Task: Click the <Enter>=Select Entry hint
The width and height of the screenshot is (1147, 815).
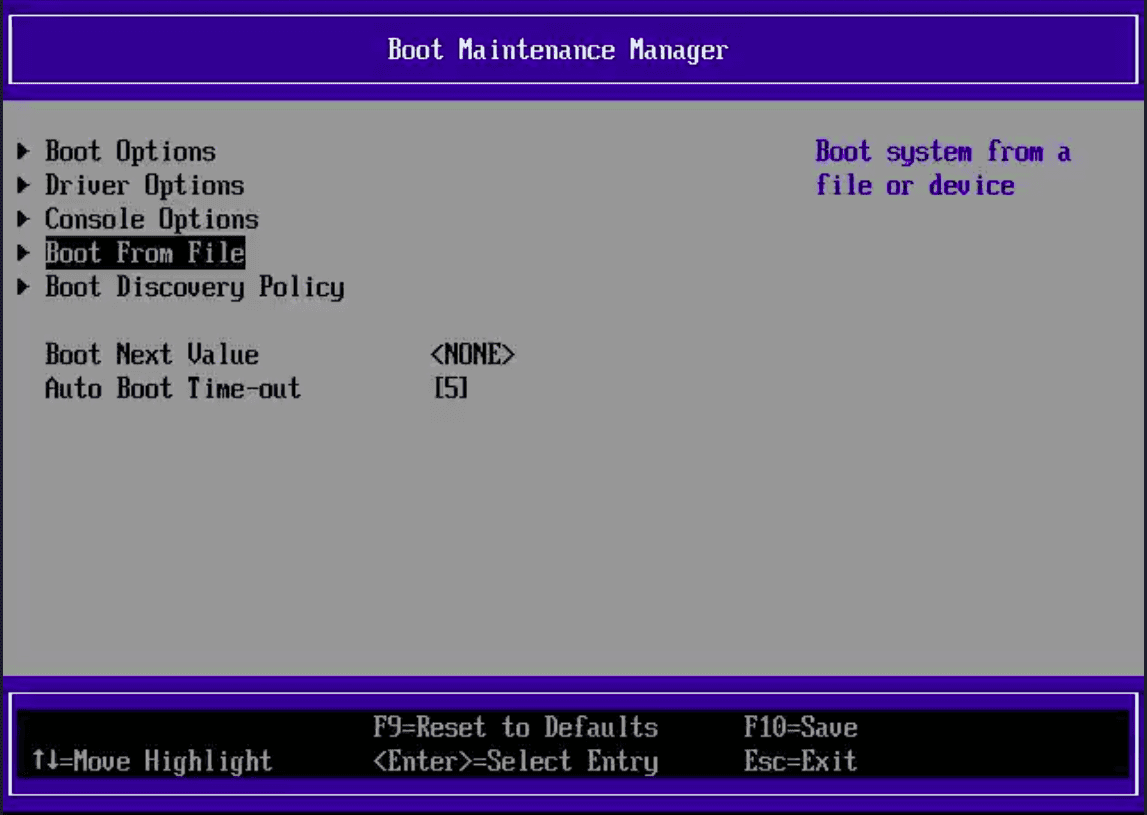Action: (515, 761)
